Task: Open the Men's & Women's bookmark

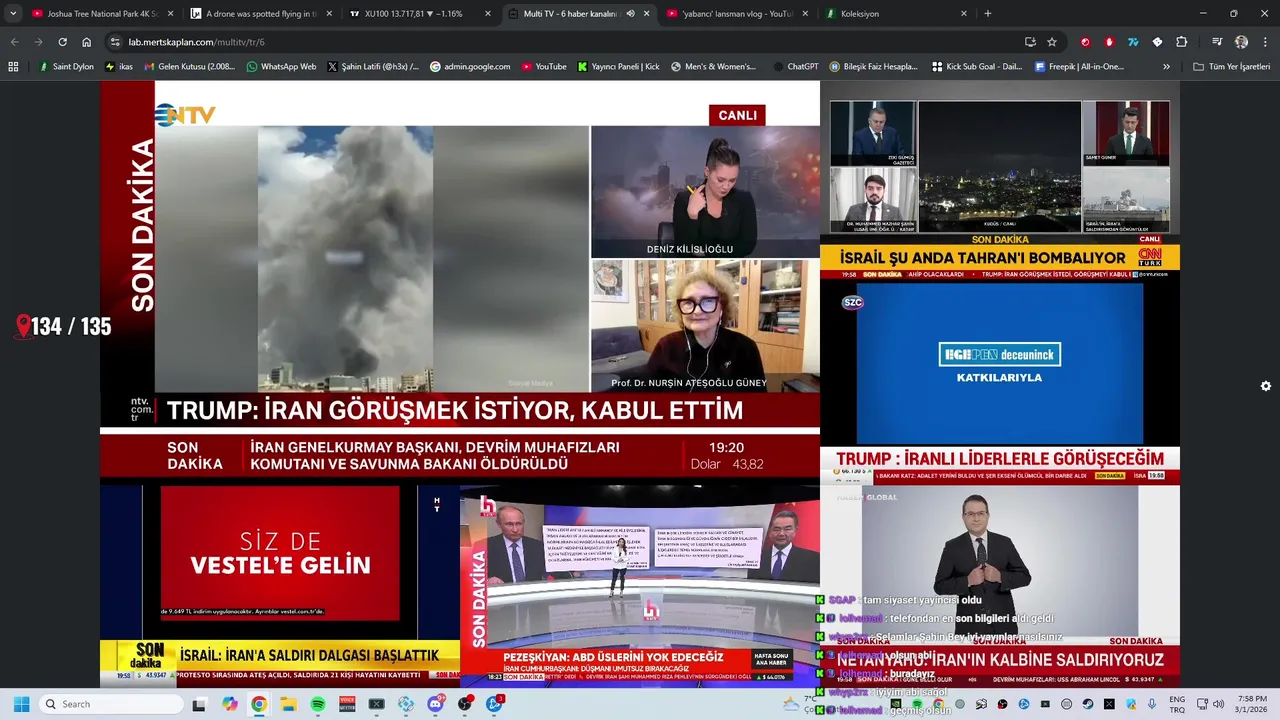Action: coord(713,67)
